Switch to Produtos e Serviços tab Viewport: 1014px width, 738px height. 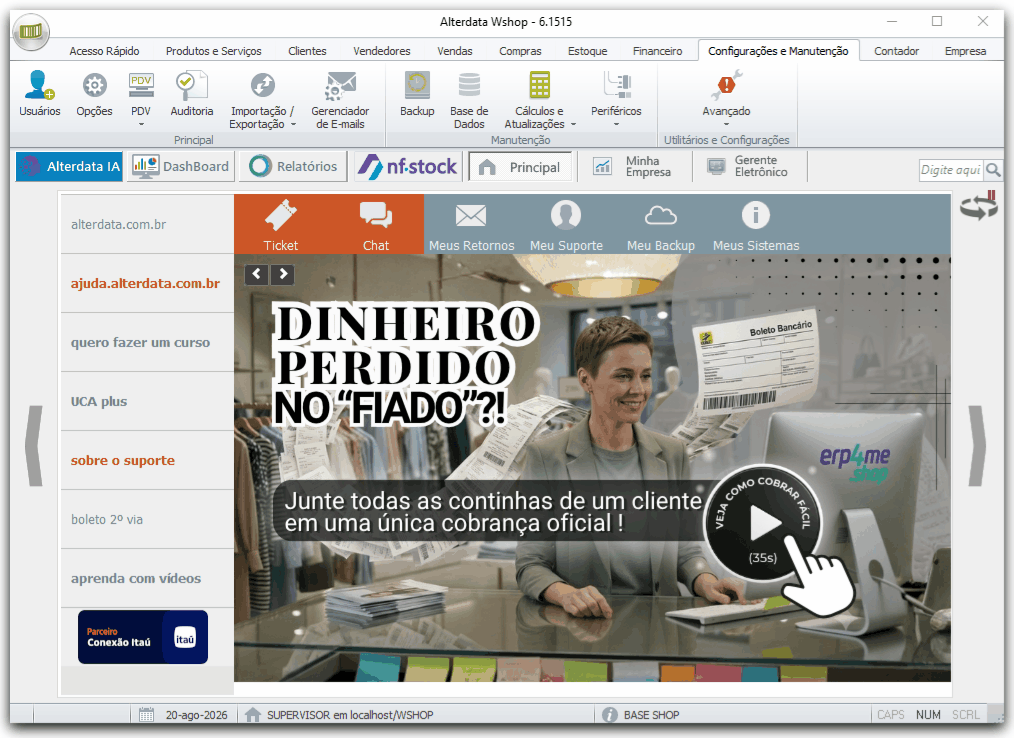[x=213, y=51]
